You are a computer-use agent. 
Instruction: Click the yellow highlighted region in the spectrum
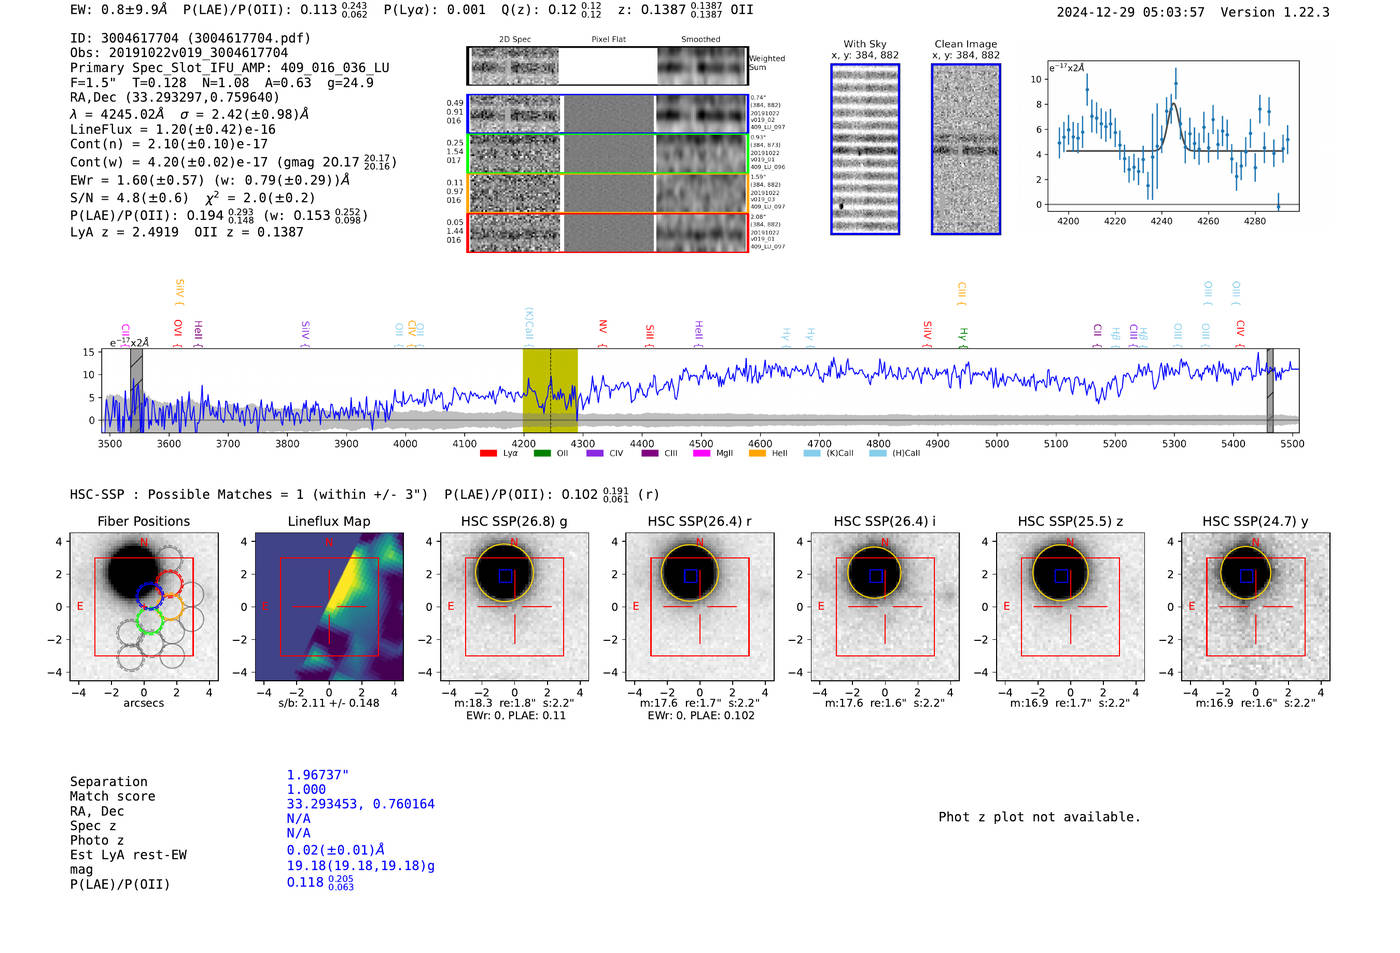[550, 390]
